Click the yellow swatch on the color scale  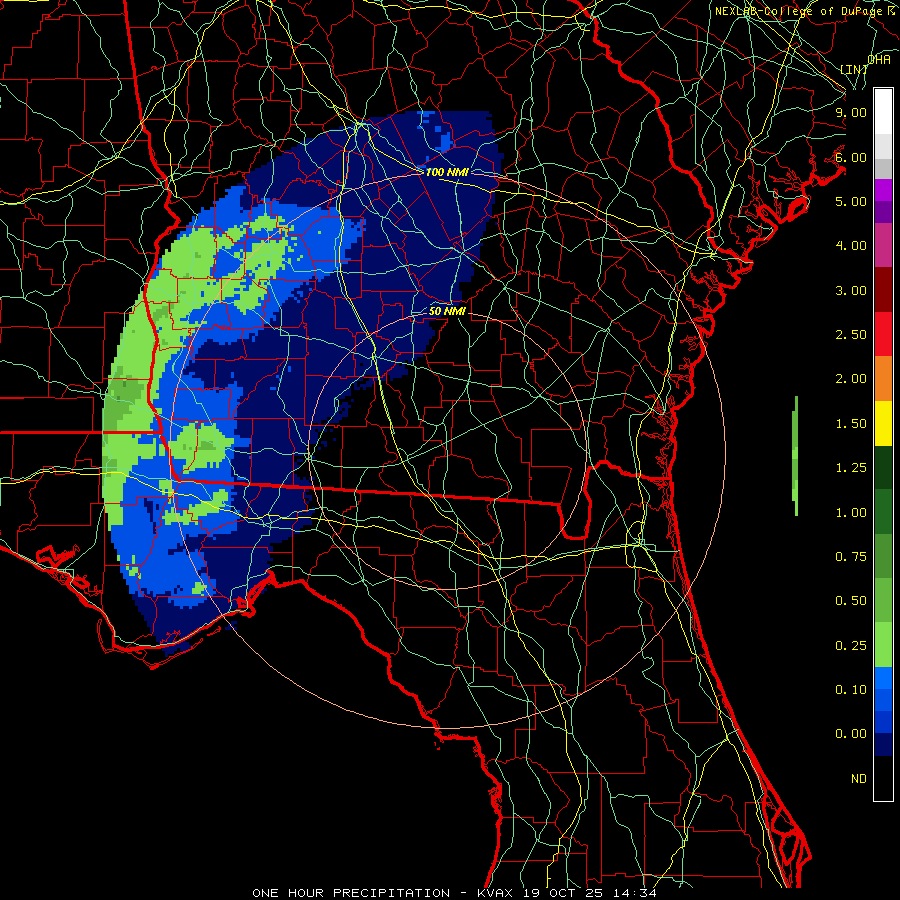pyautogui.click(x=883, y=423)
